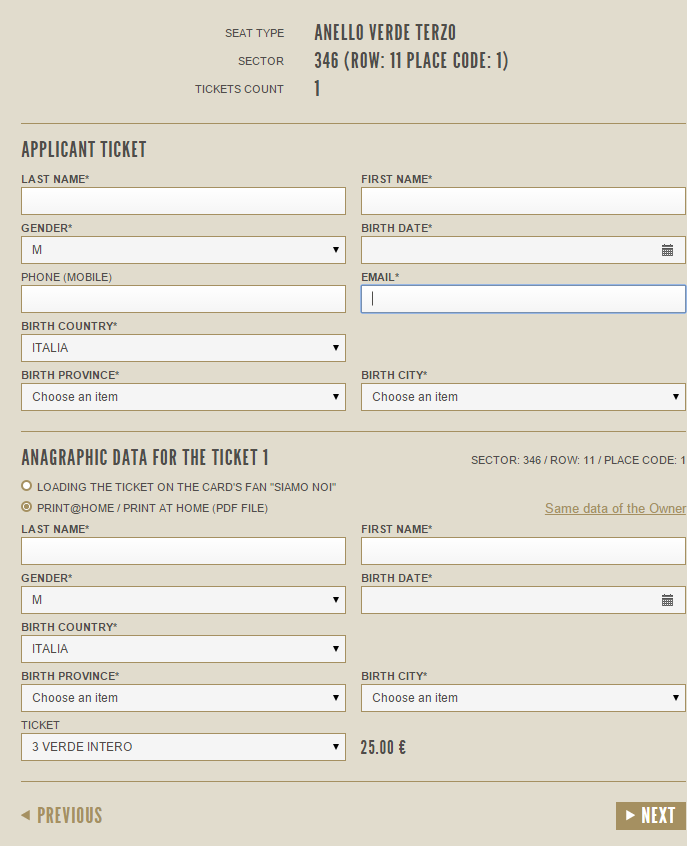Expand the ticket 1 Birth City dropdown
Viewport: 687px width, 846px height.
pos(523,698)
